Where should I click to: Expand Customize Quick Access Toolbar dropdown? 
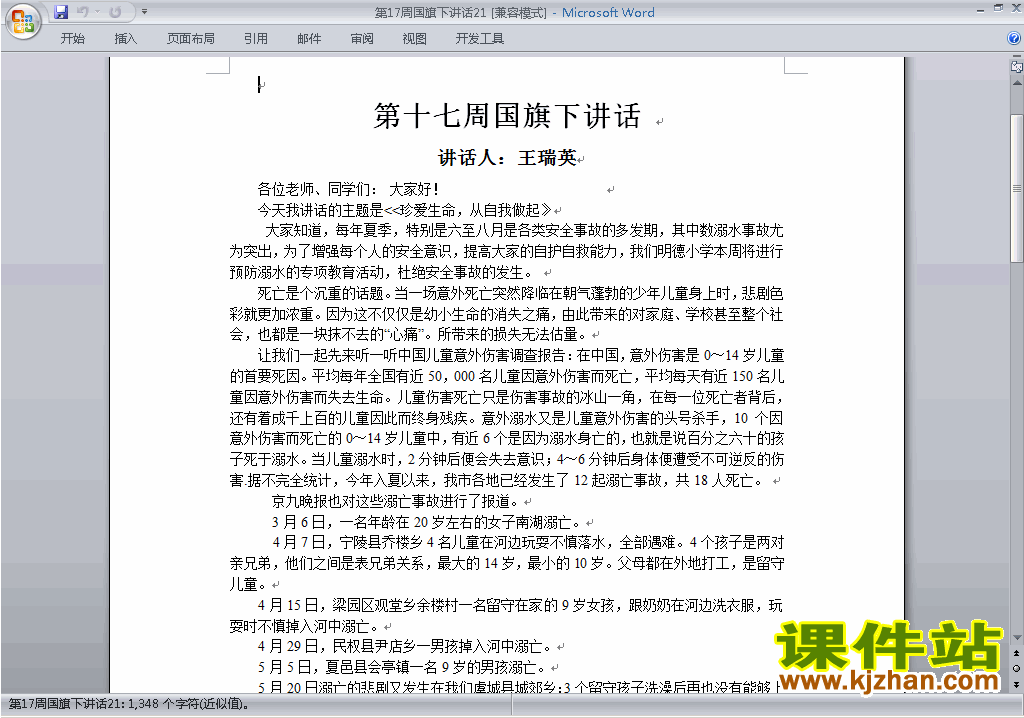[144, 12]
